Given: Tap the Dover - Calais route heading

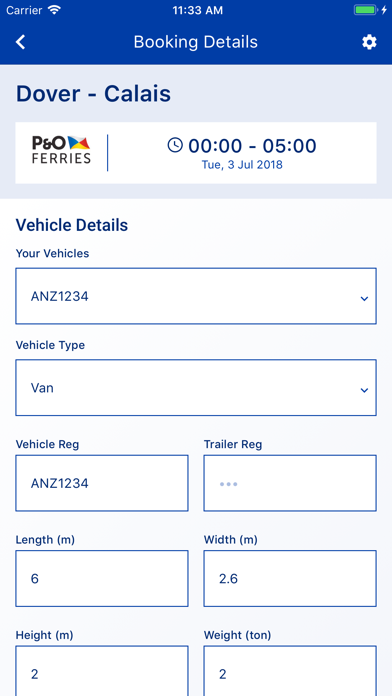Looking at the screenshot, I should pos(93,94).
